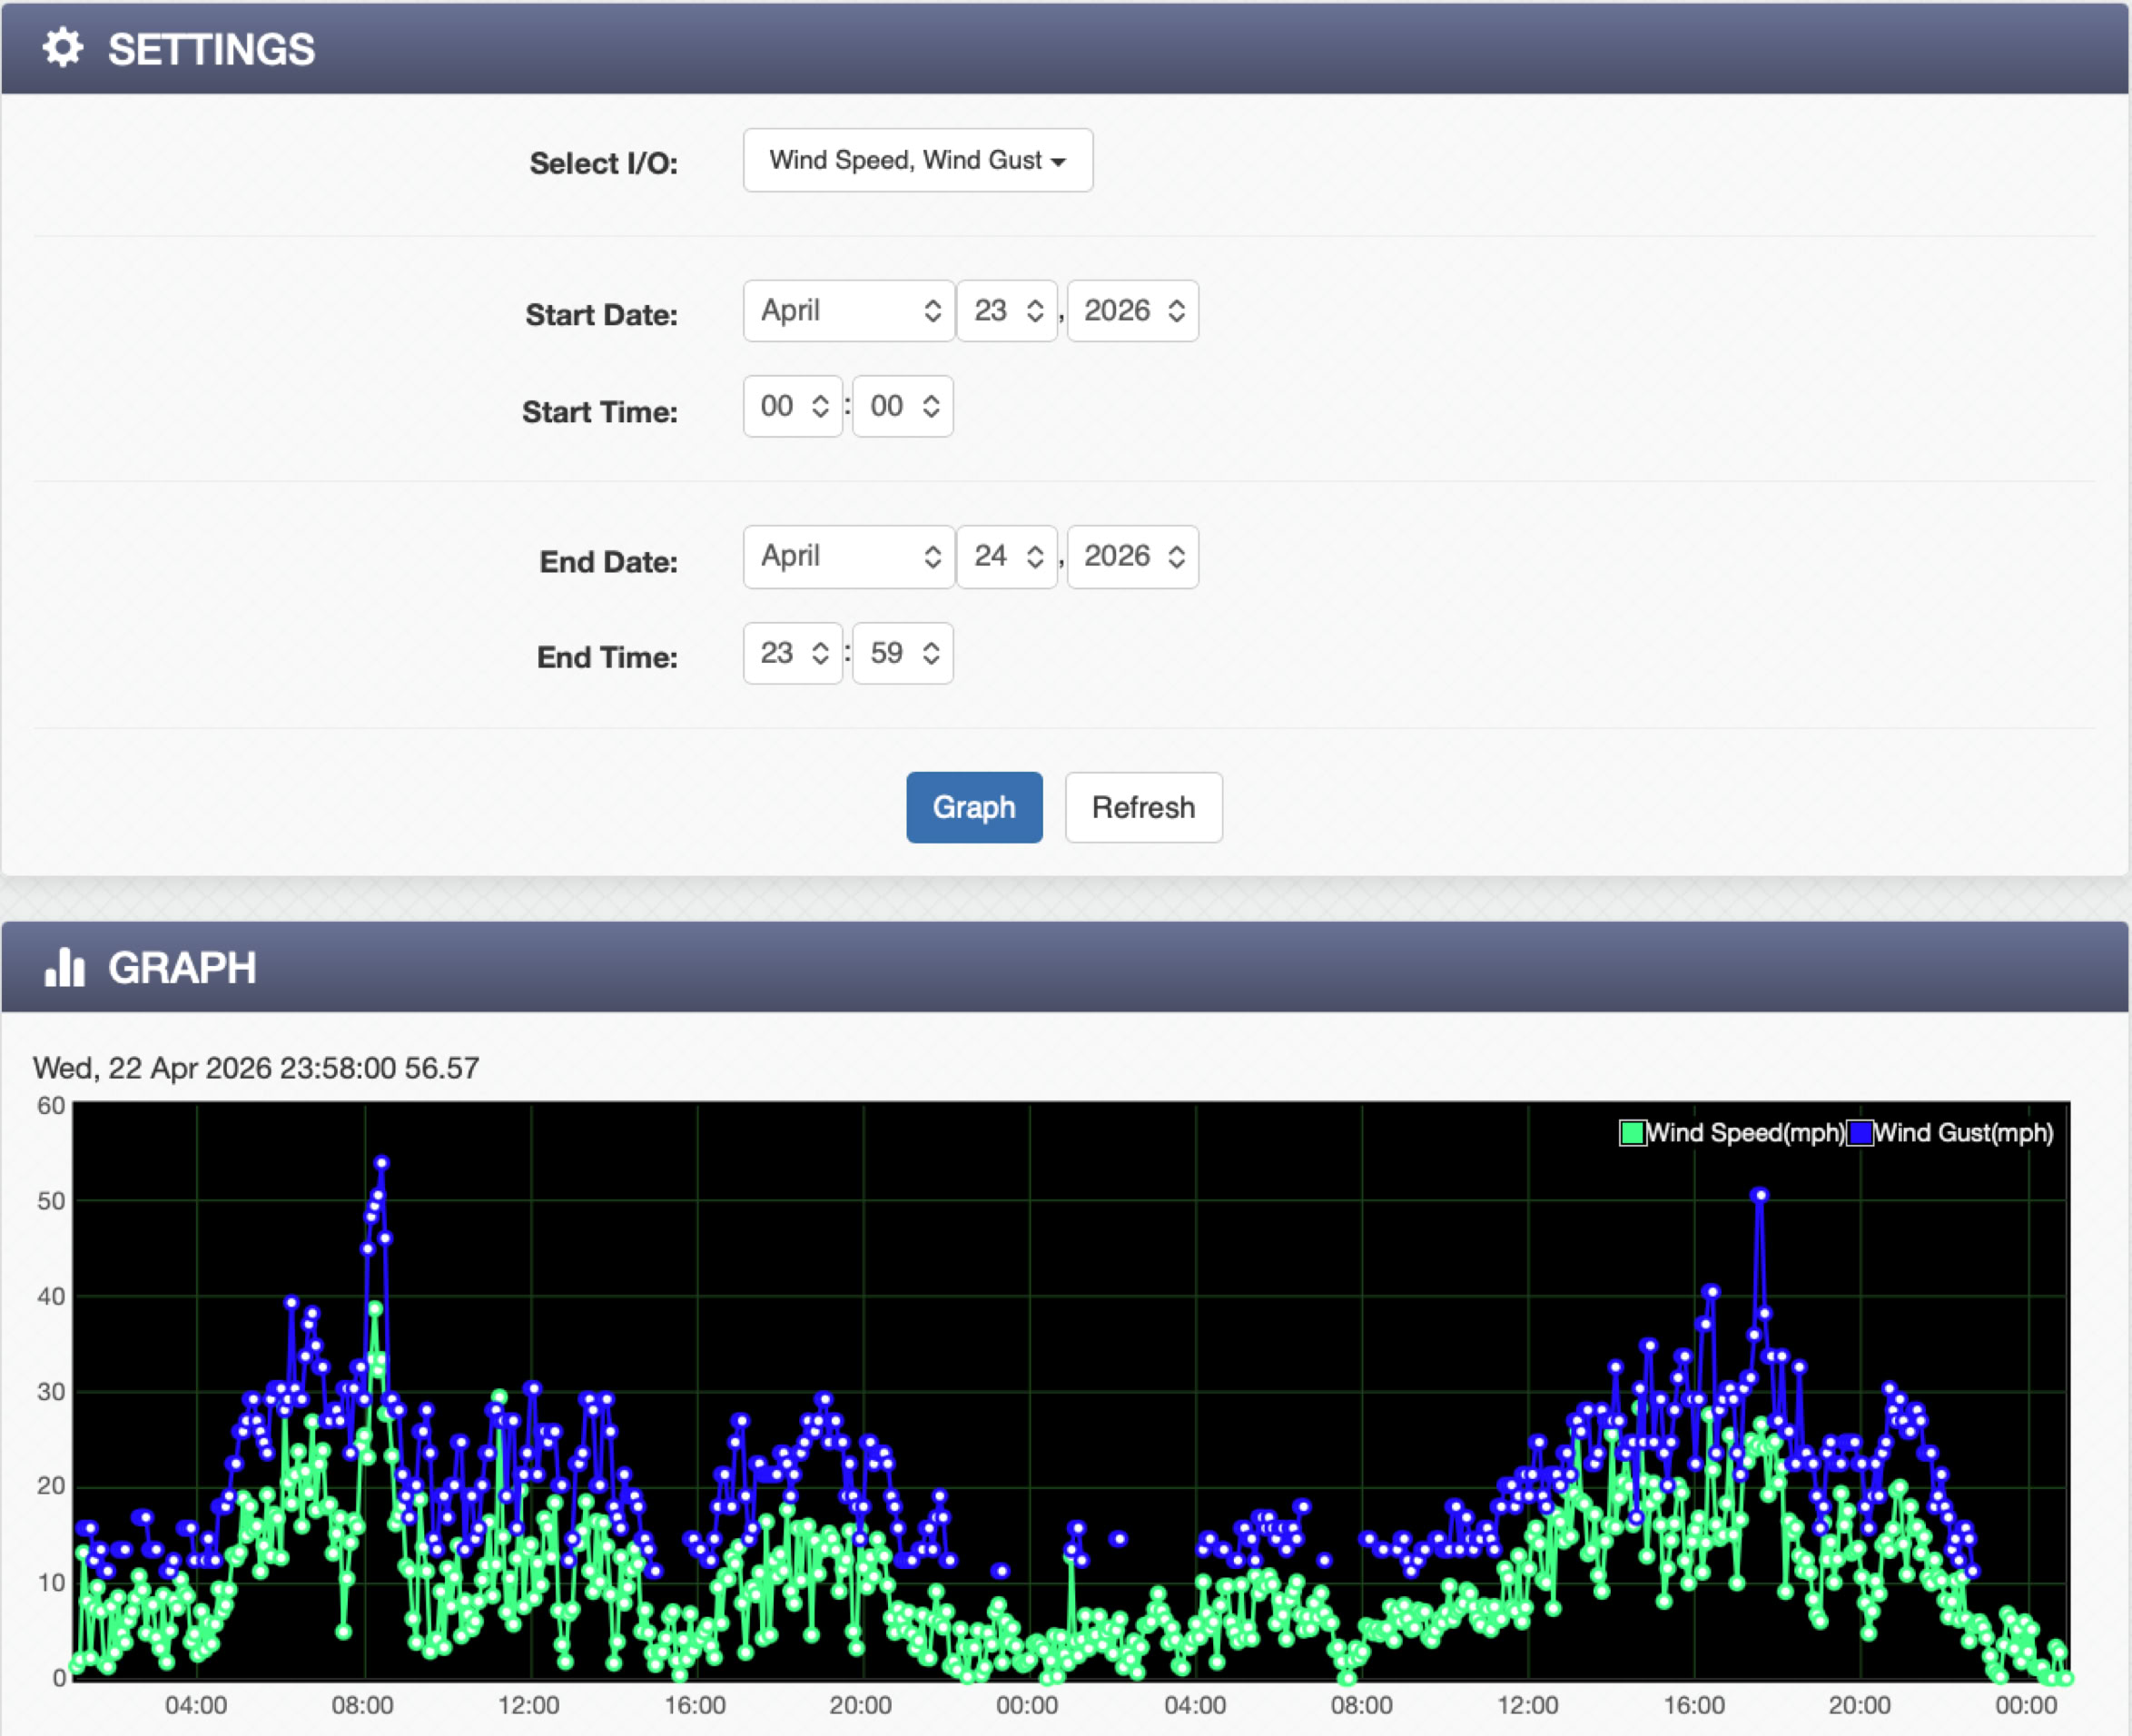Click the Wind Gust(mph) legend label

pos(1963,1133)
